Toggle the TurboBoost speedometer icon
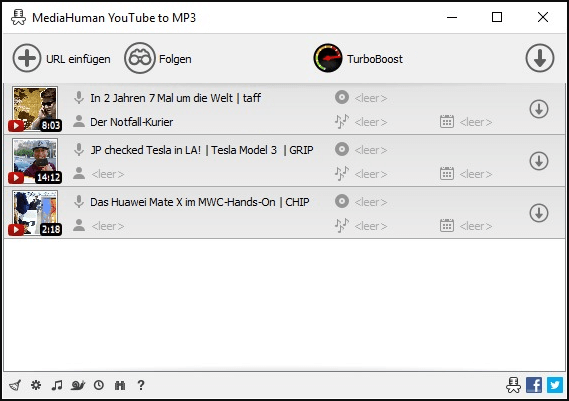The height and width of the screenshot is (401, 569). (328, 58)
